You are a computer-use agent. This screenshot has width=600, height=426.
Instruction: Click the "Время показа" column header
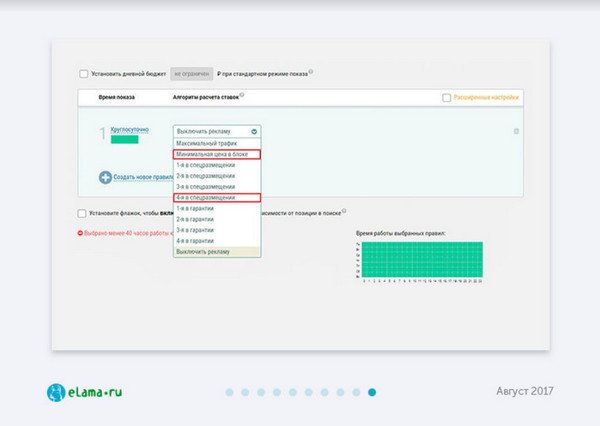pos(117,97)
